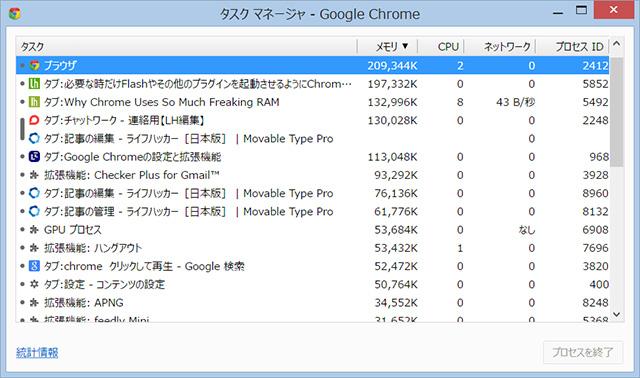
Task: Select the 設定 - コンテンツの設定 row
Action: click(312, 284)
